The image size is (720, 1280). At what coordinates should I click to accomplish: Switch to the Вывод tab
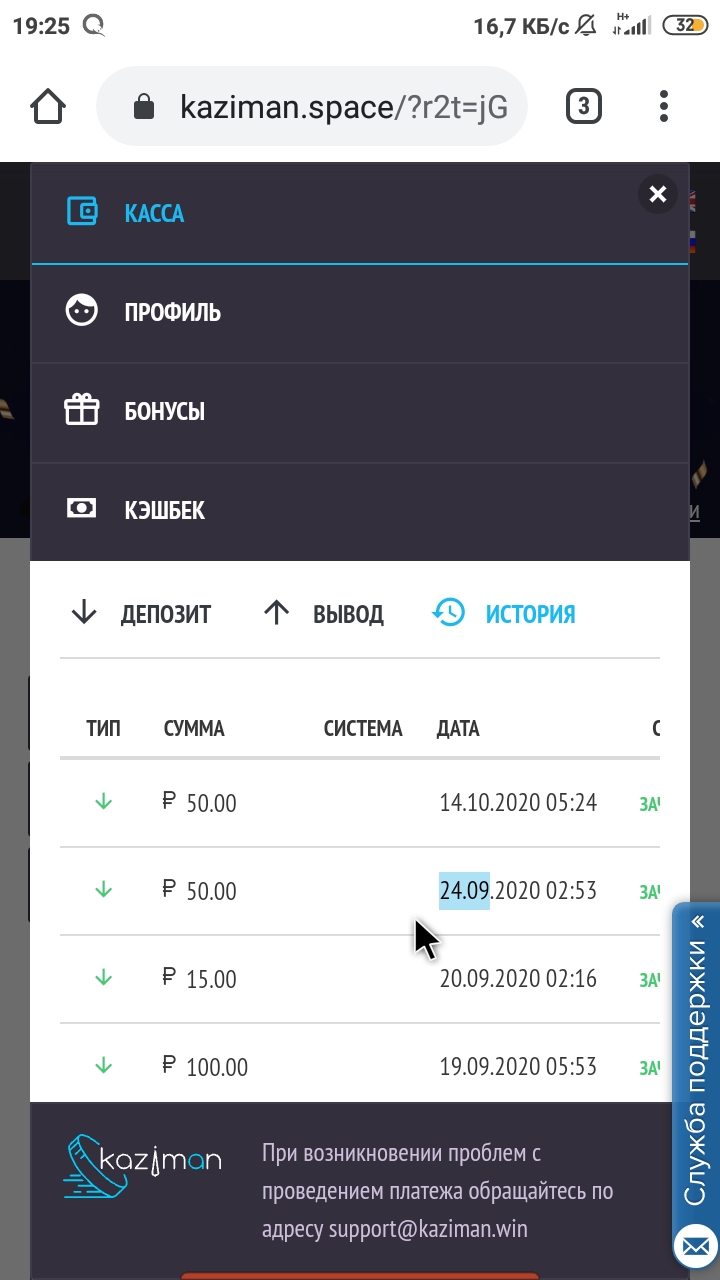[x=324, y=614]
